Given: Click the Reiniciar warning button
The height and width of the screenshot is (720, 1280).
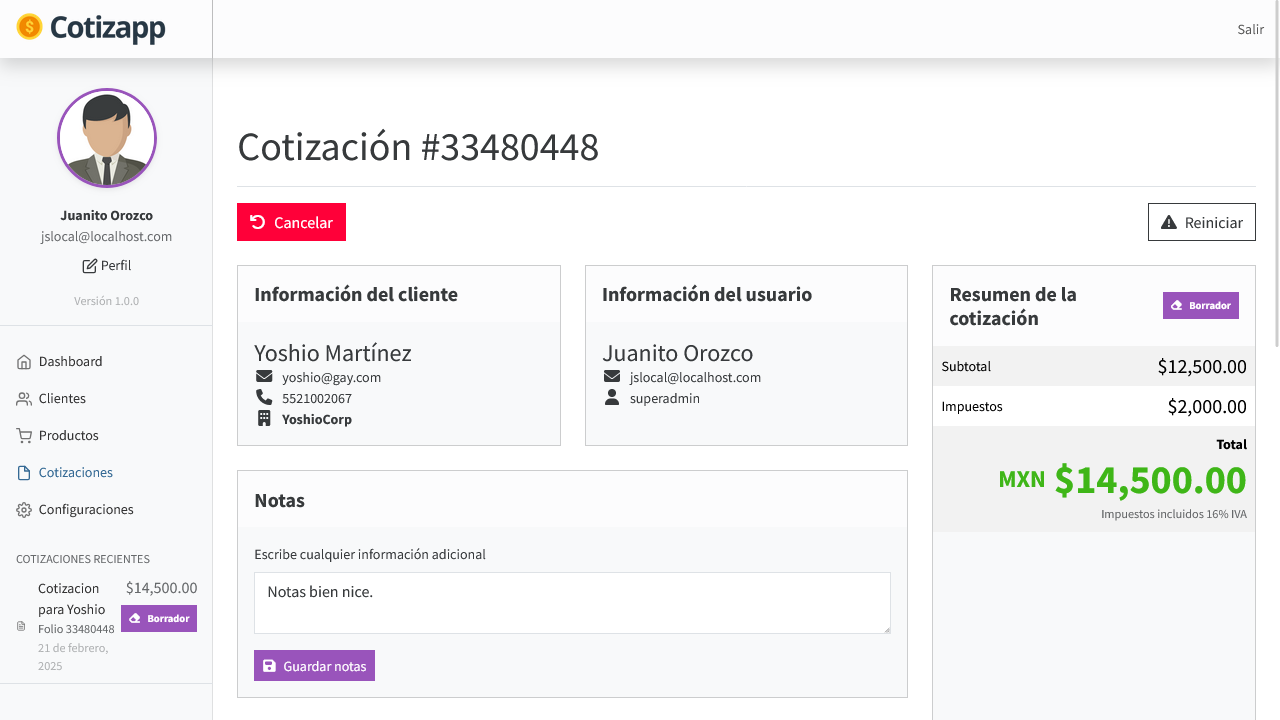Looking at the screenshot, I should pos(1202,222).
